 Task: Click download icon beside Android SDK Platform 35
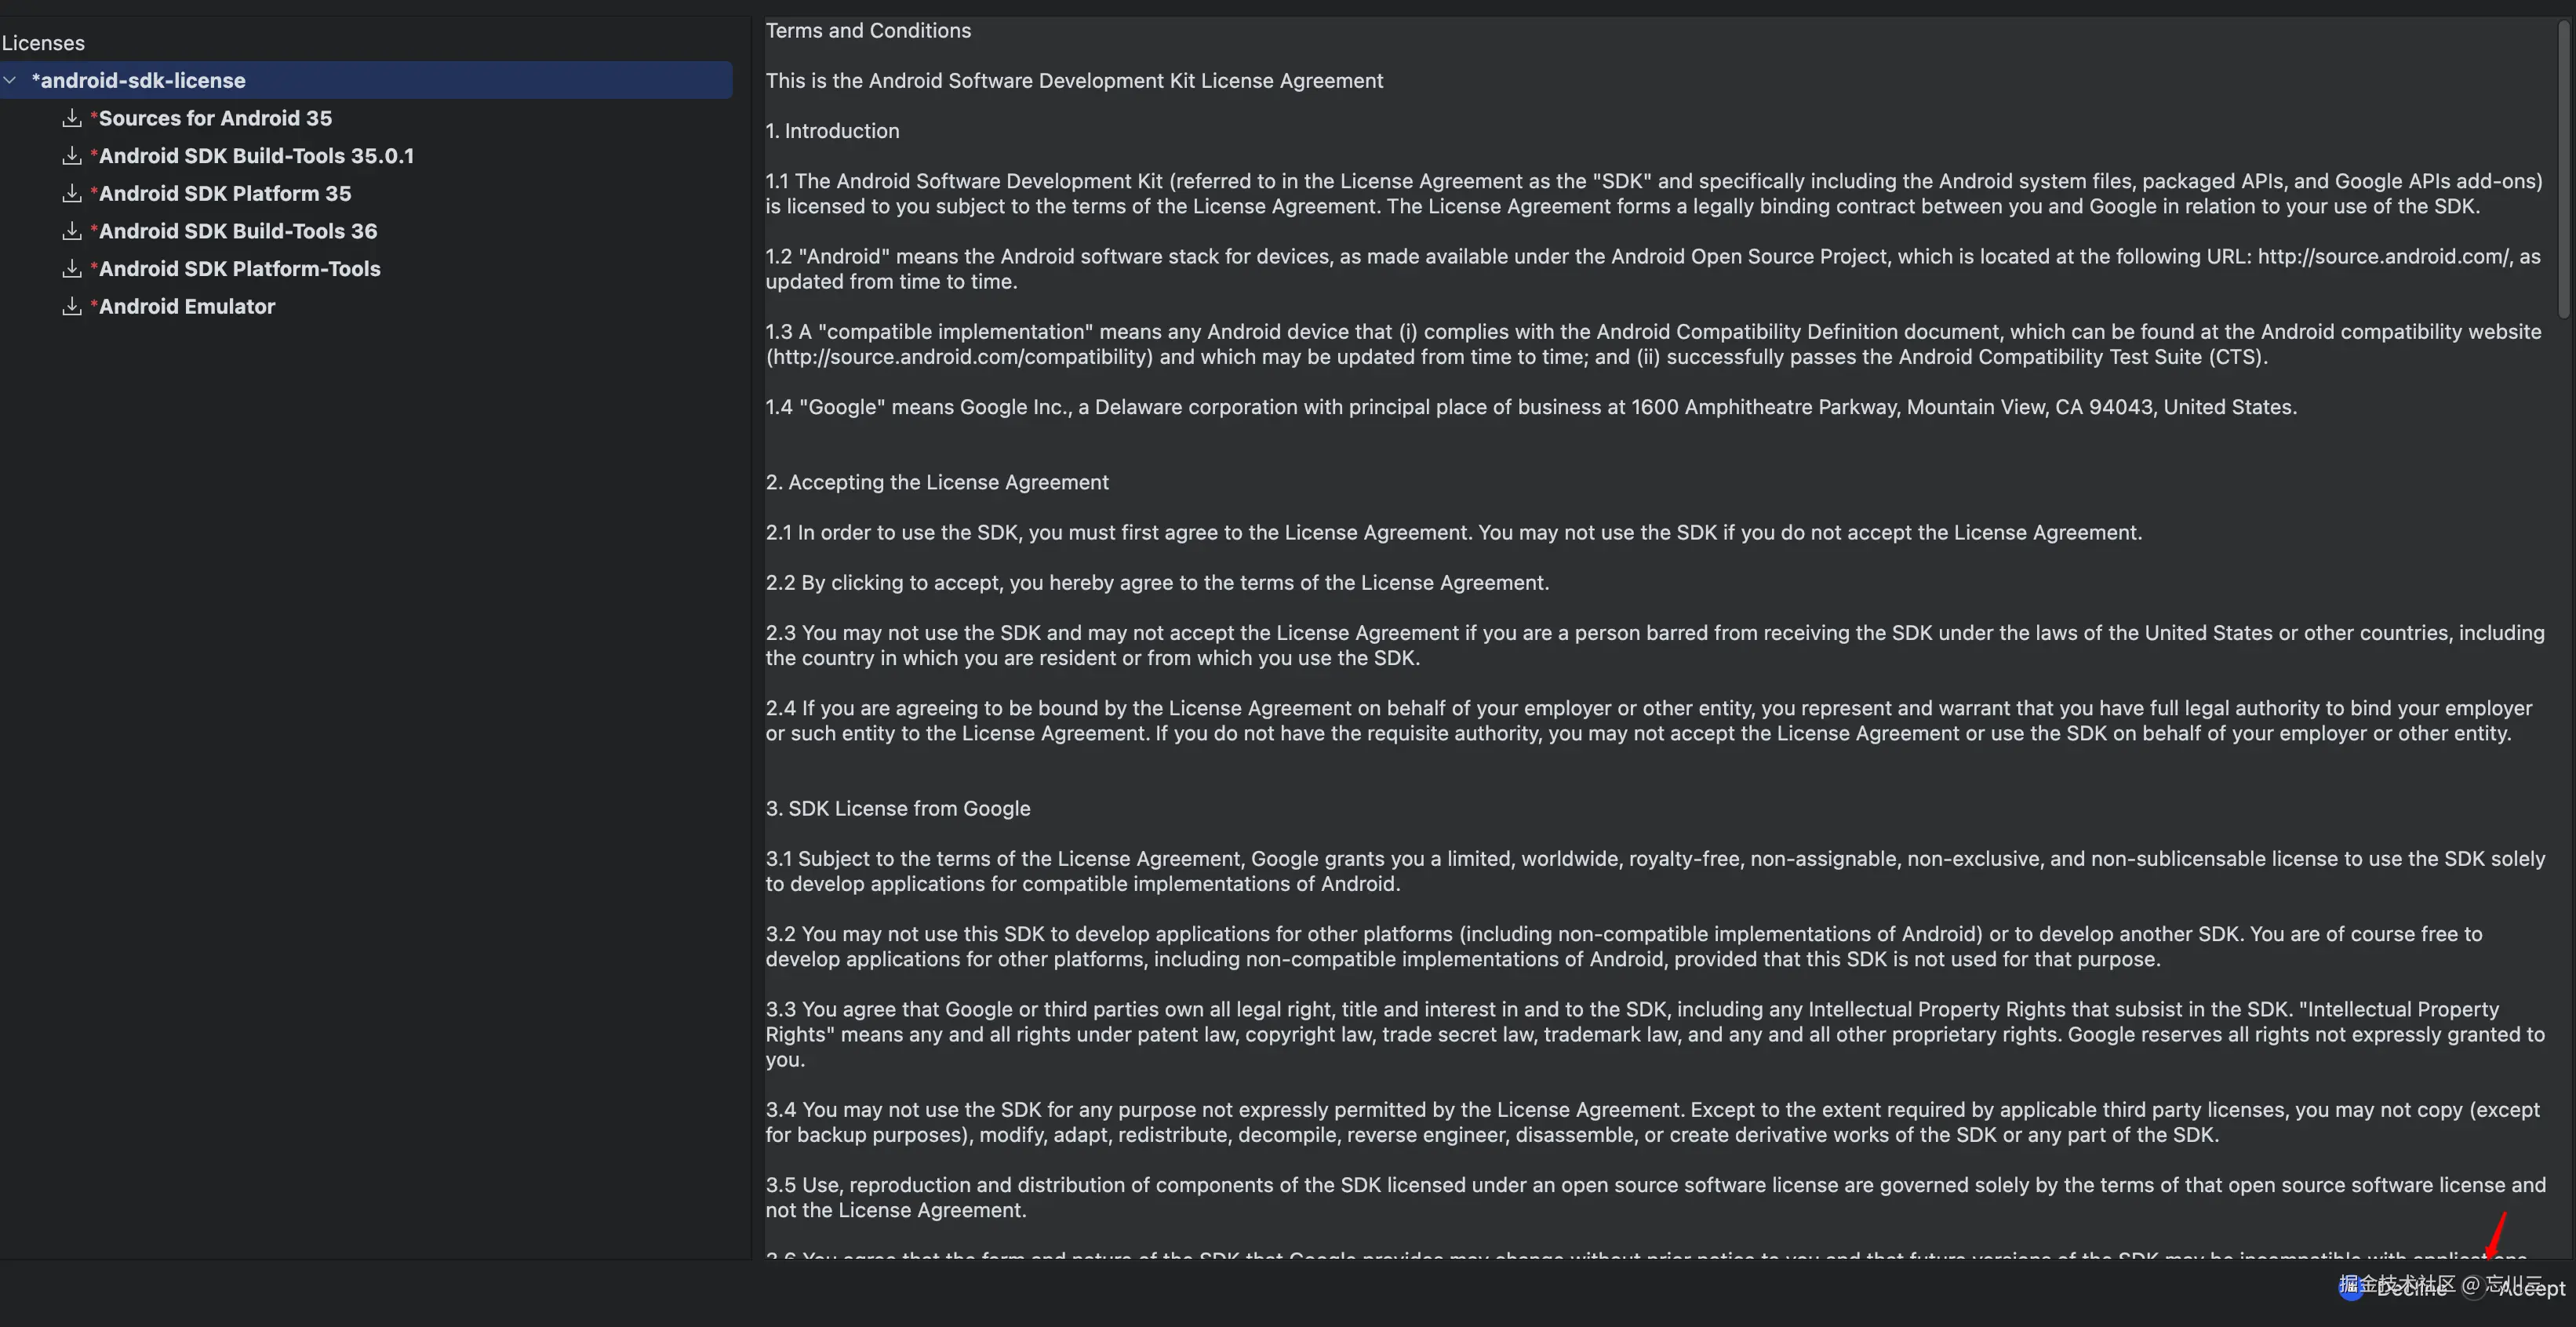(x=72, y=193)
